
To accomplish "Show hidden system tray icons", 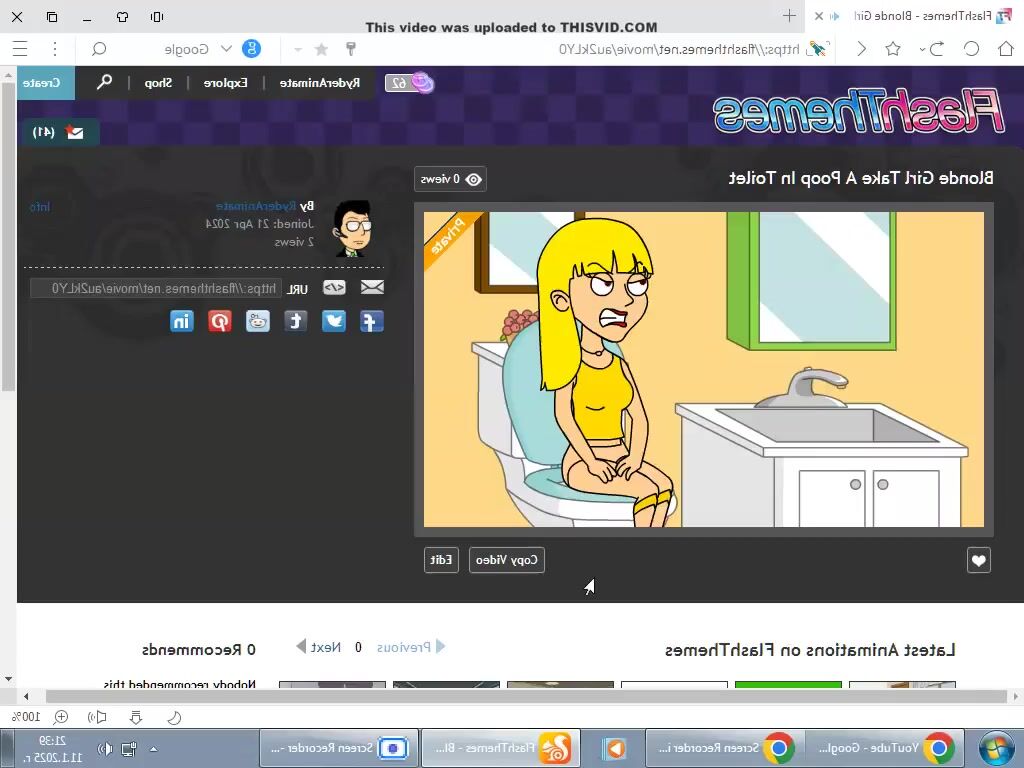I will [x=153, y=748].
